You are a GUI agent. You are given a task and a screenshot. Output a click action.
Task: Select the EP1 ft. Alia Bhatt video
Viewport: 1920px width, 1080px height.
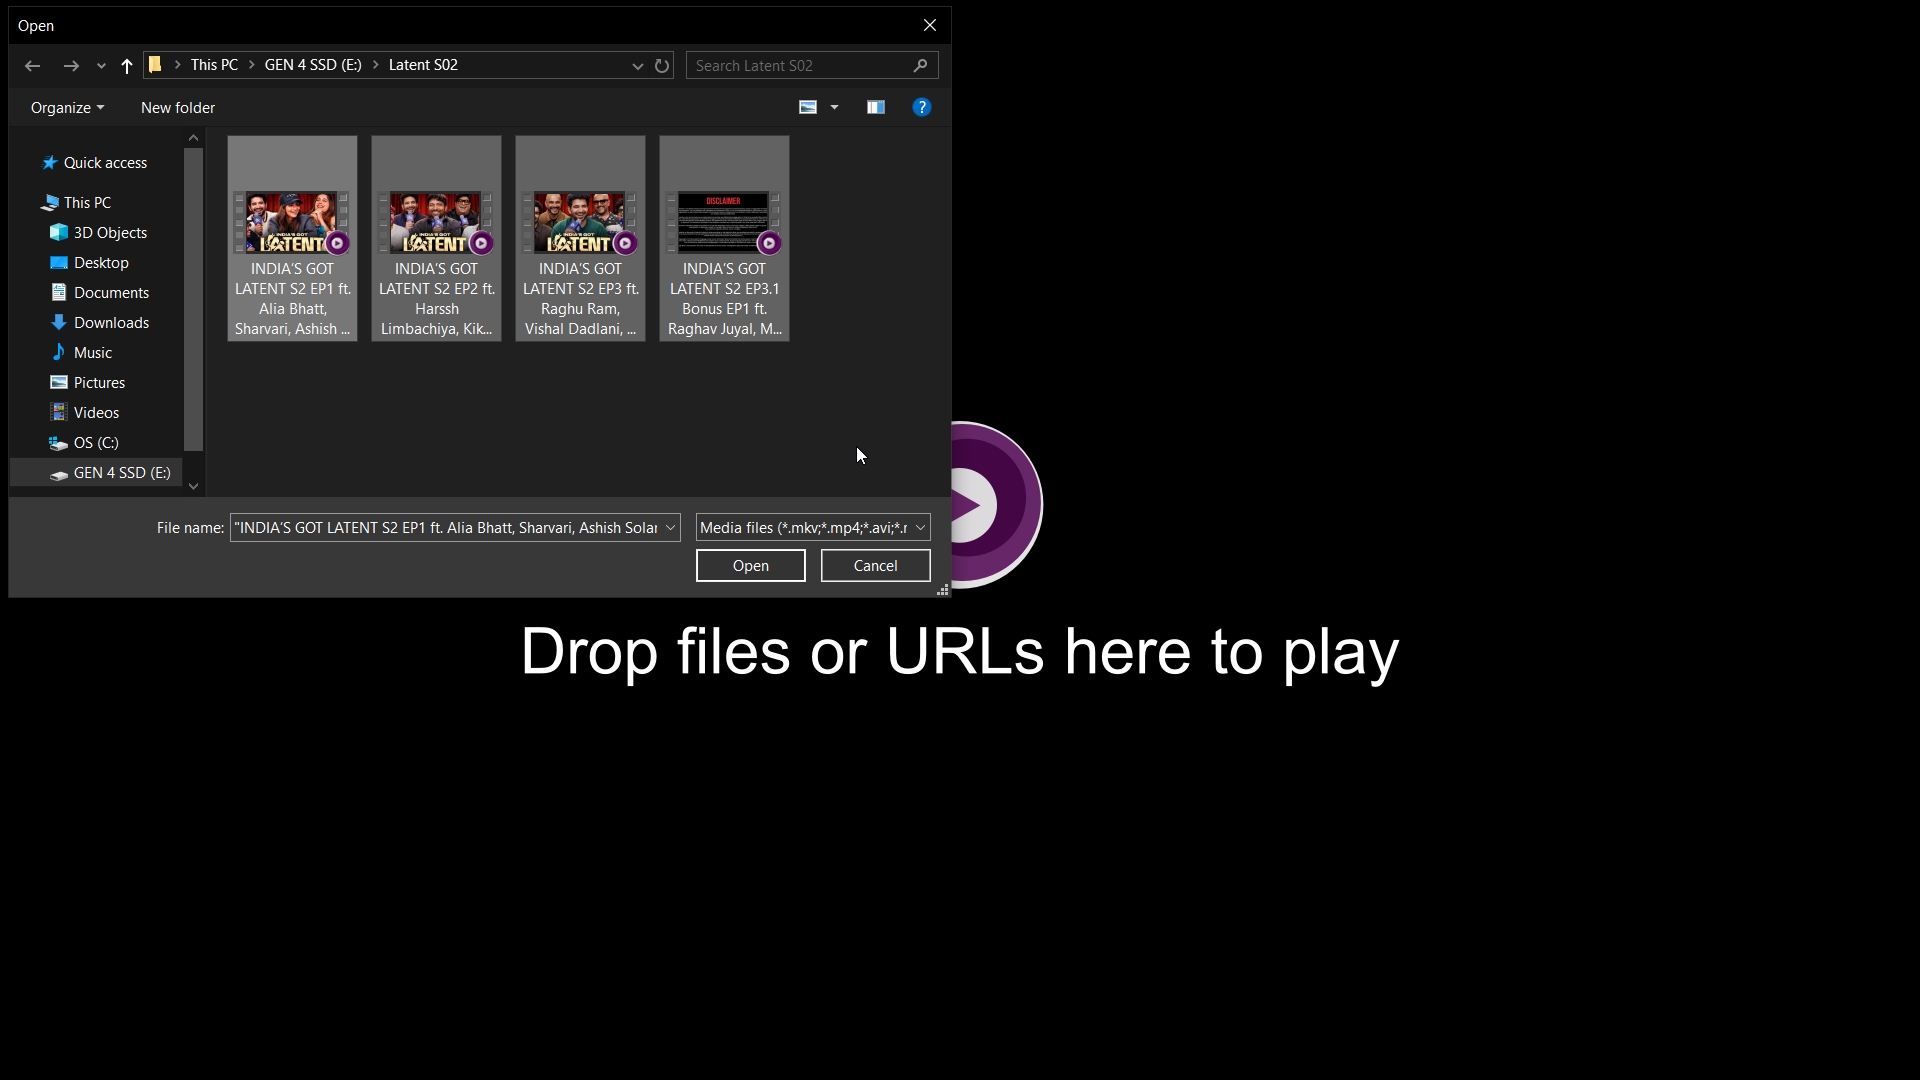click(x=292, y=239)
